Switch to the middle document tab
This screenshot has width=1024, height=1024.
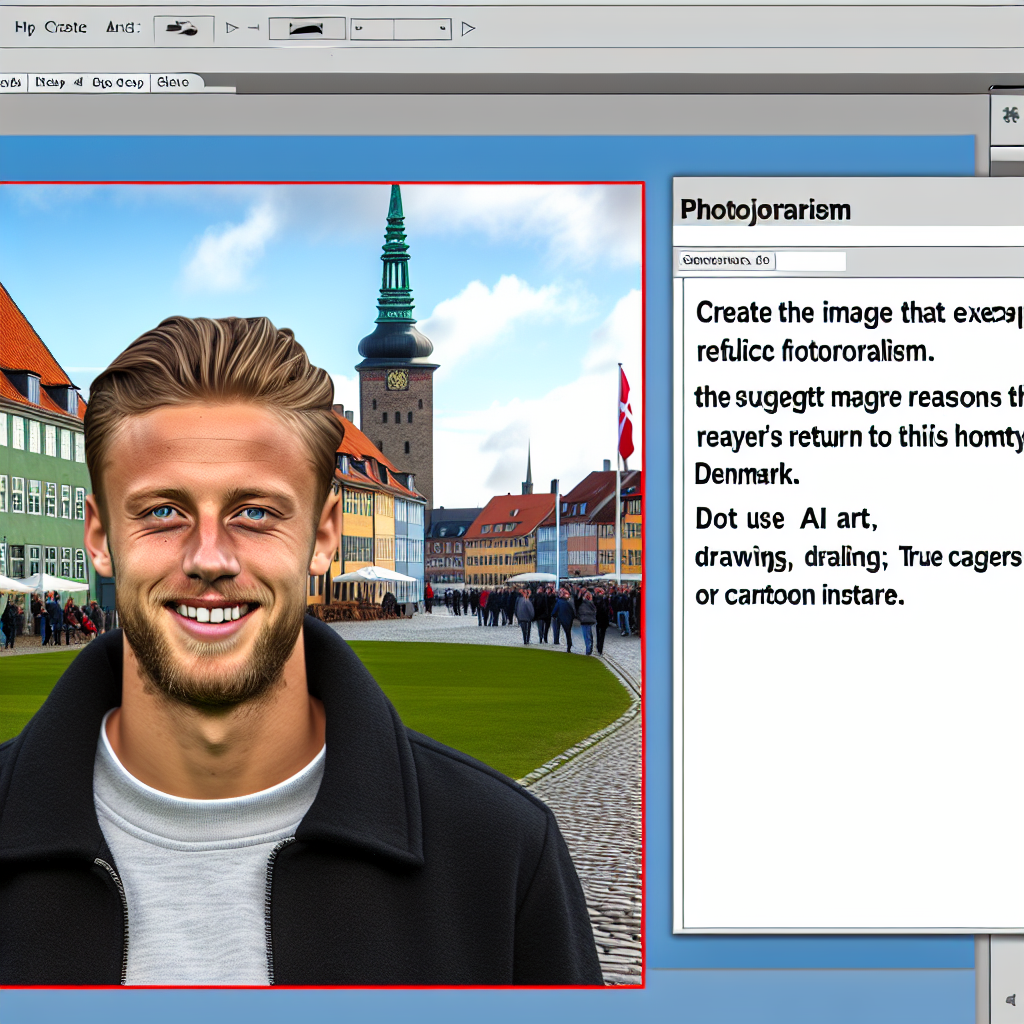click(x=91, y=83)
